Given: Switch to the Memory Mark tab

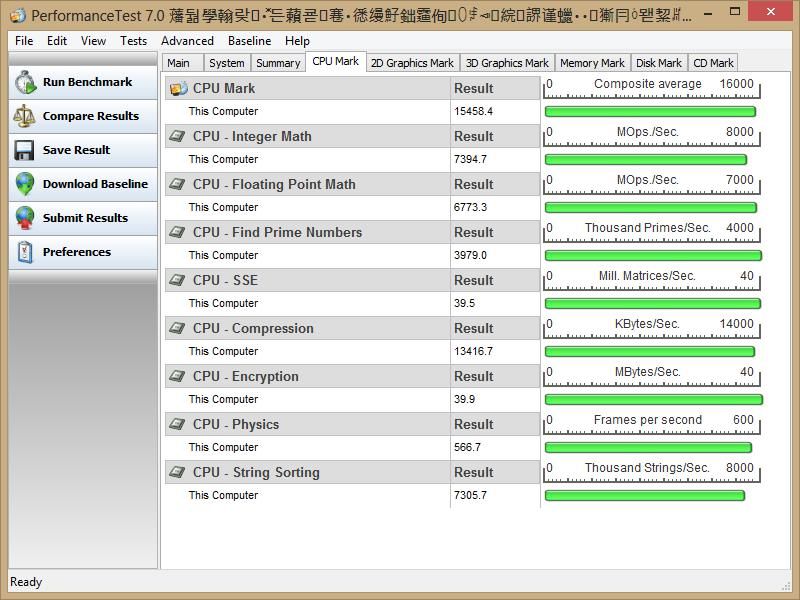Looking at the screenshot, I should point(592,63).
